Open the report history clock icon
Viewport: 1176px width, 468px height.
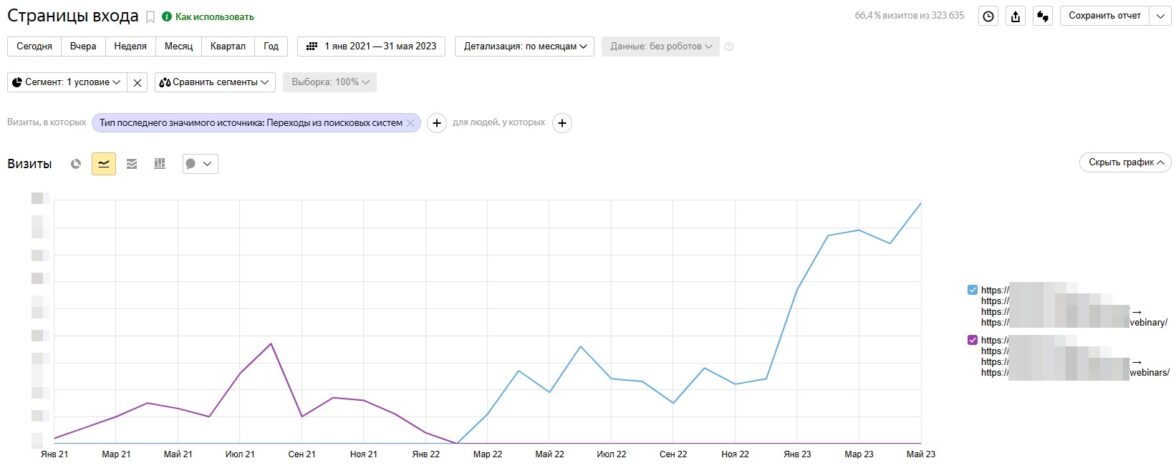click(x=988, y=16)
